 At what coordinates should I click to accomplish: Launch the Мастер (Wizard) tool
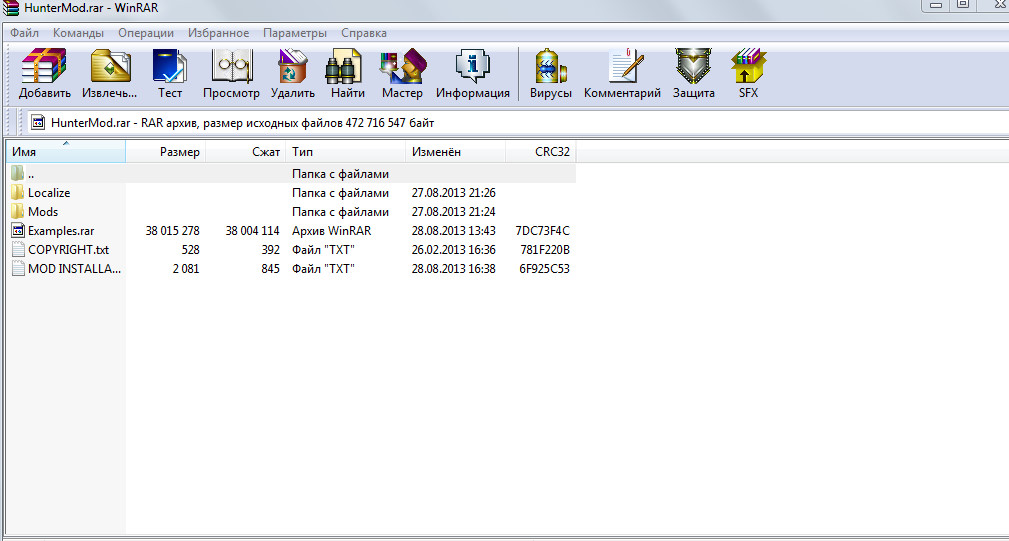click(403, 66)
